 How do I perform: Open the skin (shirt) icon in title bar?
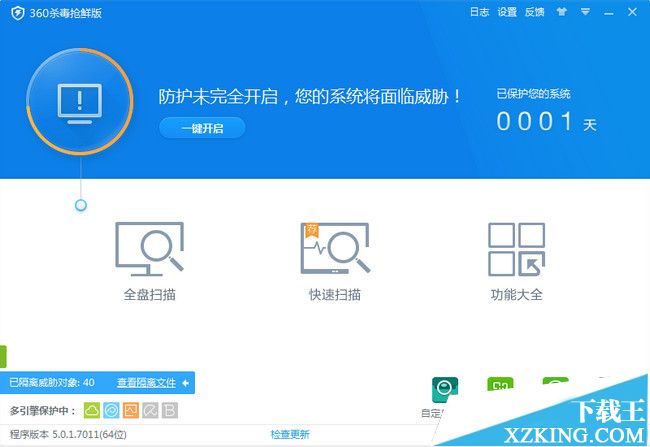563,12
